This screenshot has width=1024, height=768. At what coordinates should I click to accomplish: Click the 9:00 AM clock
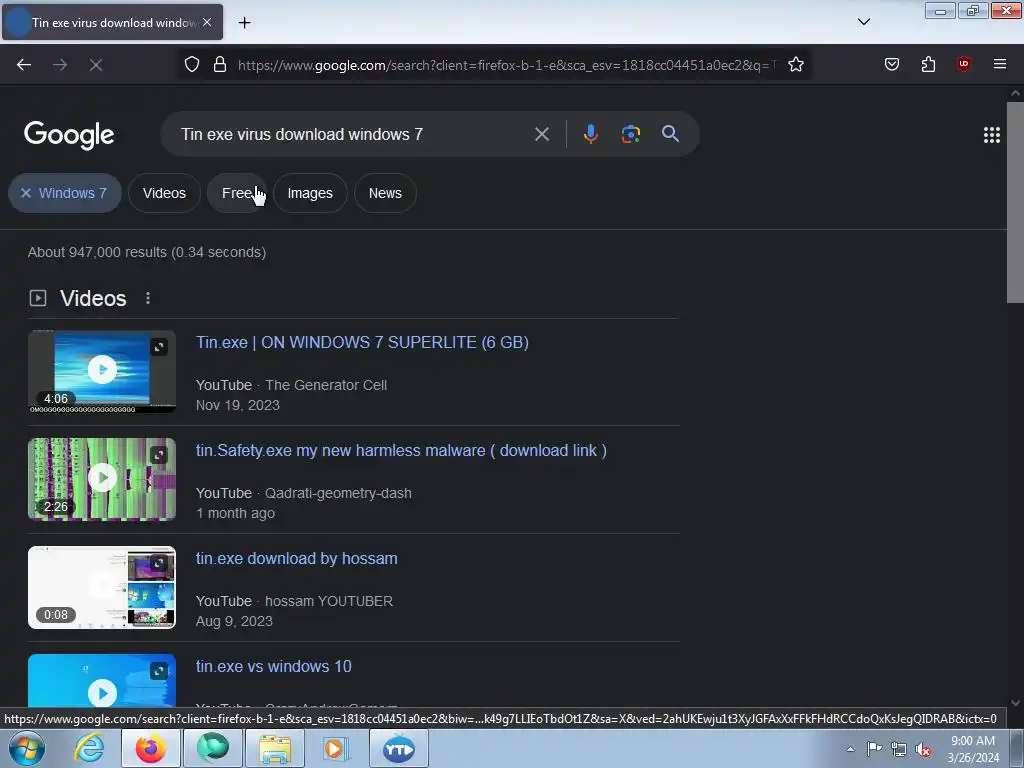(973, 741)
